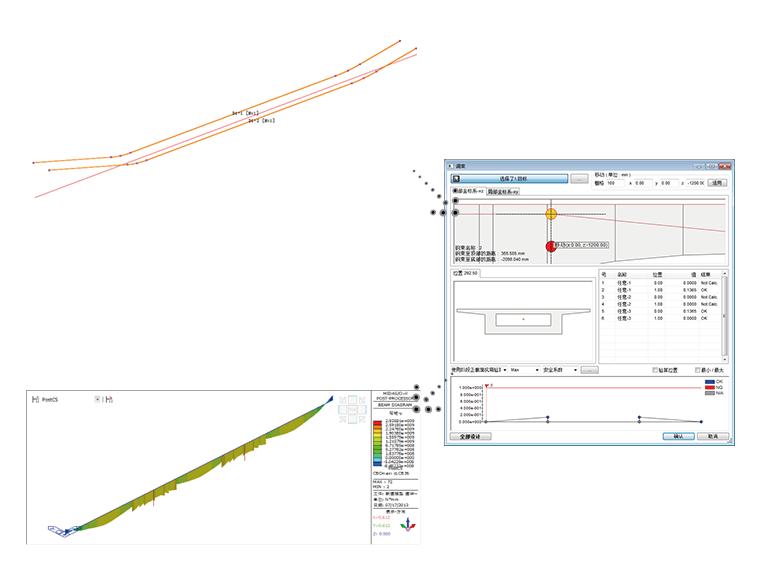Click the blue OK legend swatch
760x577 pixels.
(710, 382)
